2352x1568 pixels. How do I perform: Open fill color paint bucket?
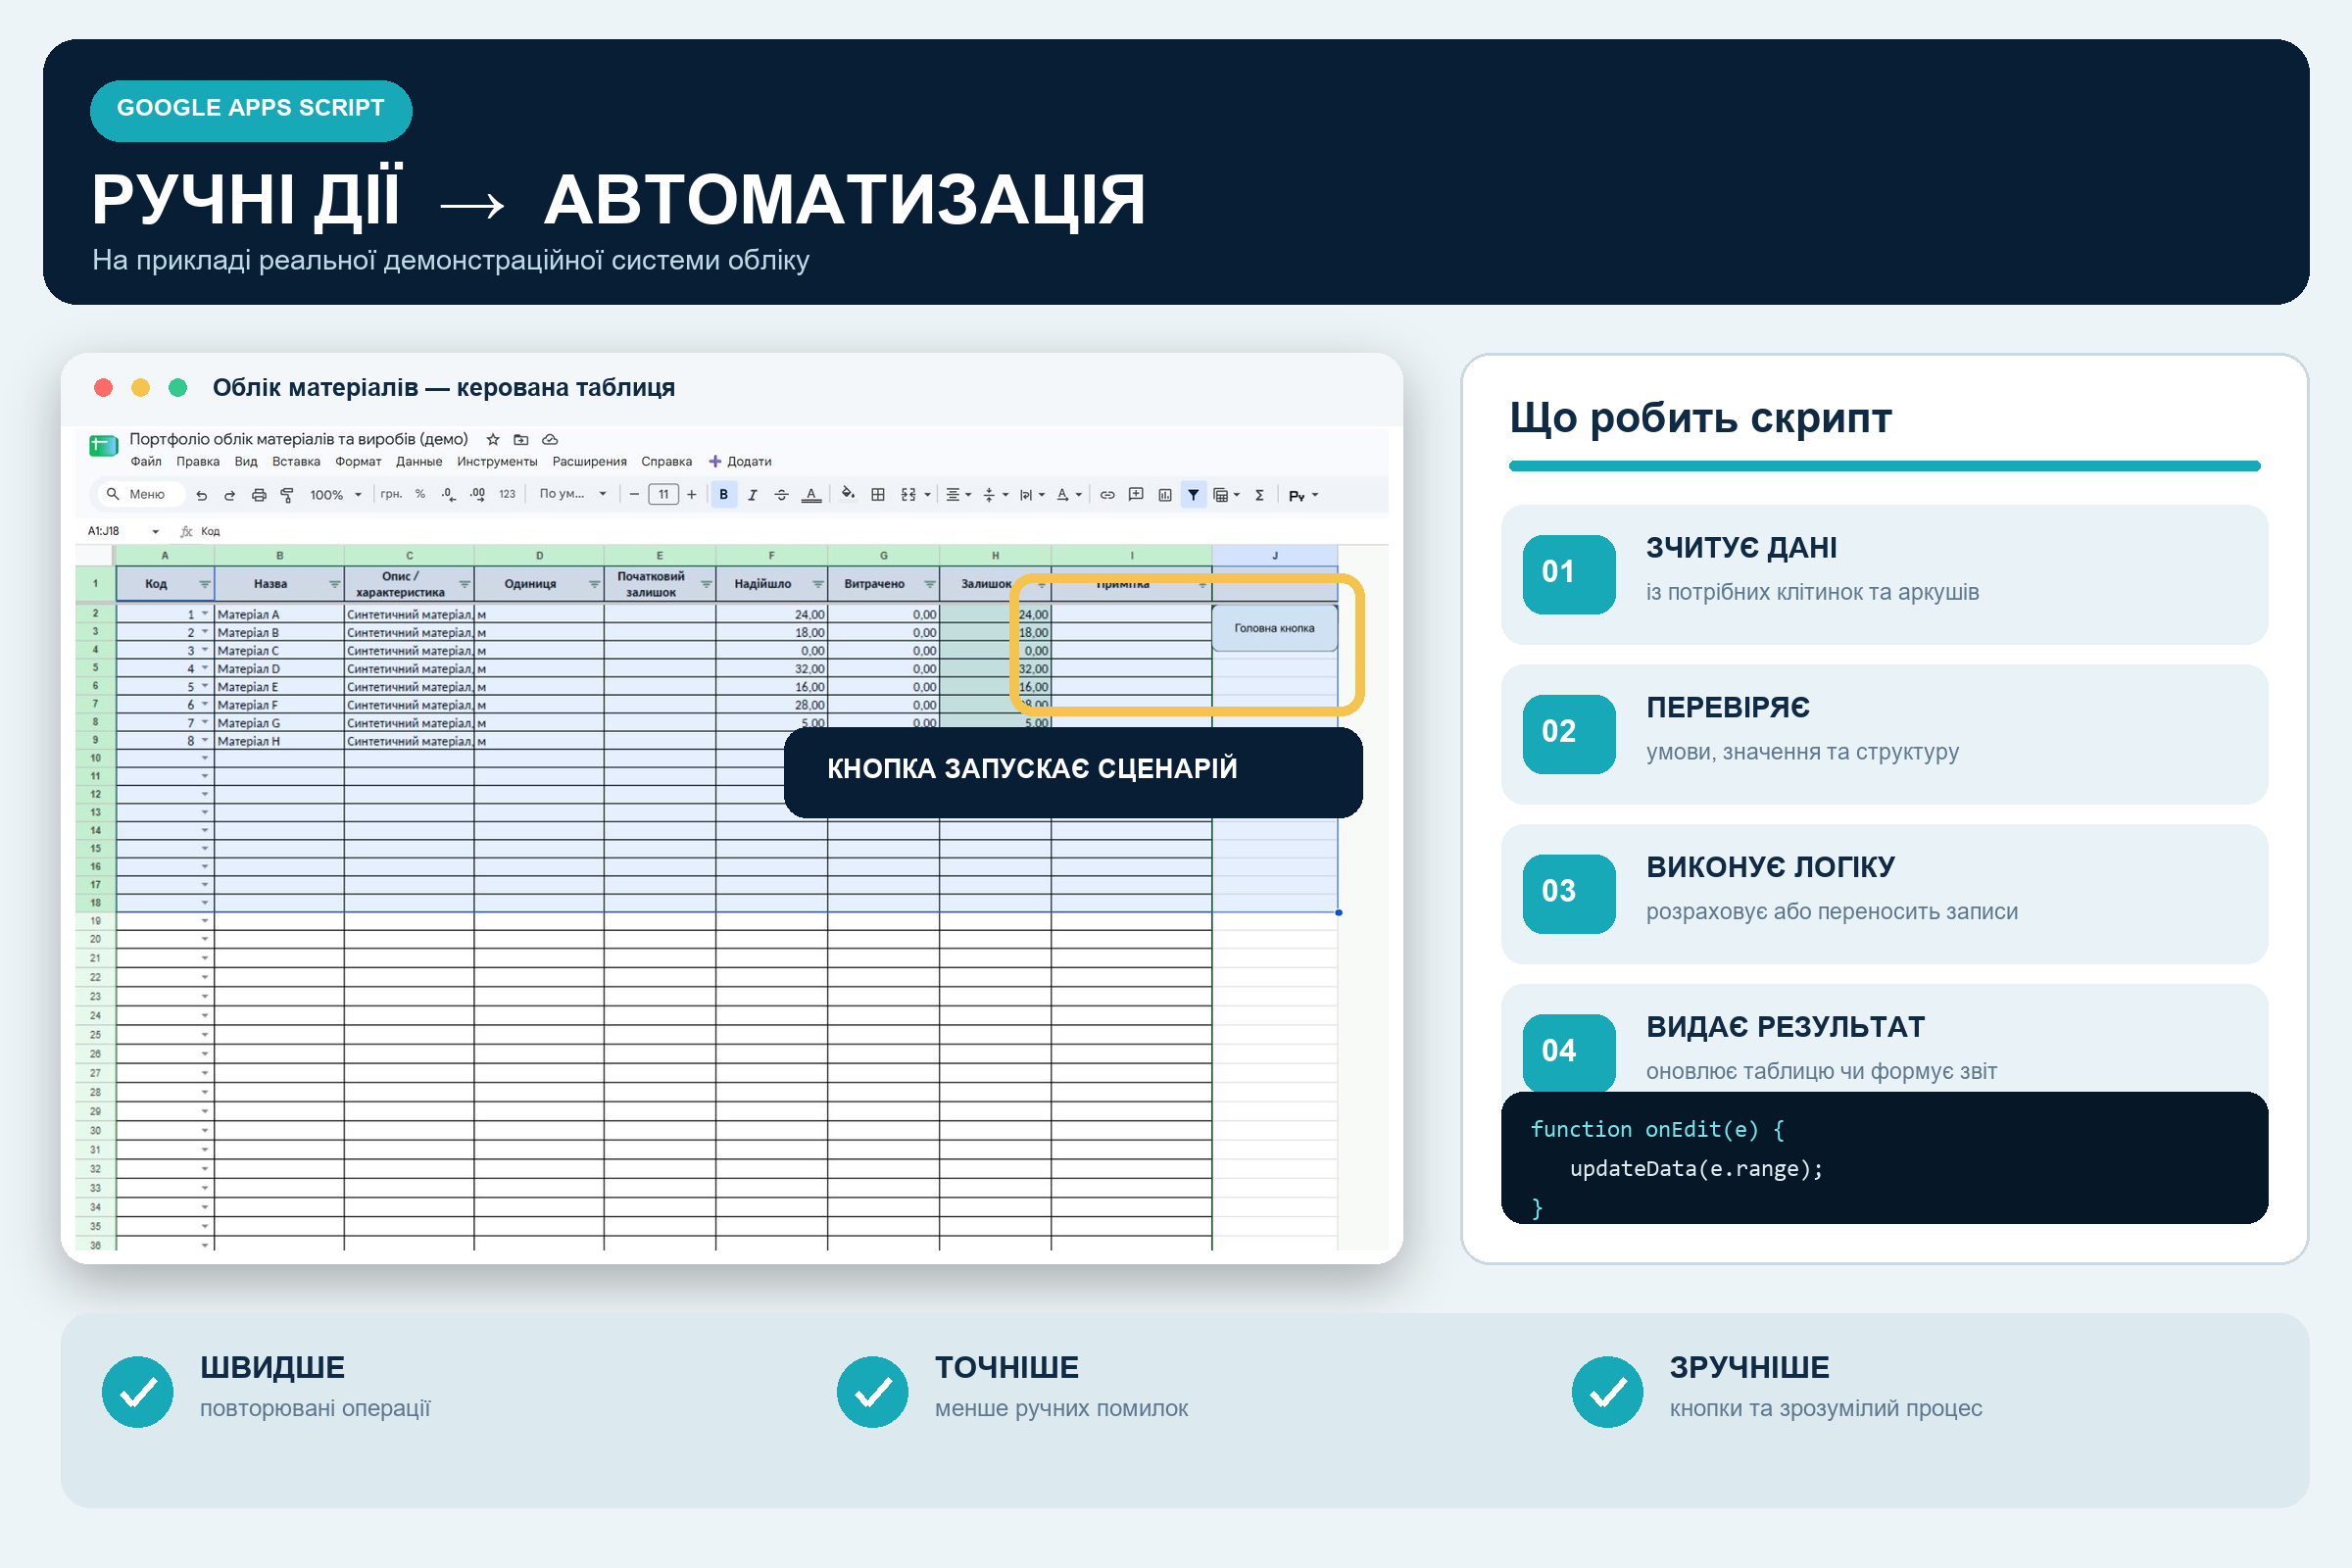848,493
